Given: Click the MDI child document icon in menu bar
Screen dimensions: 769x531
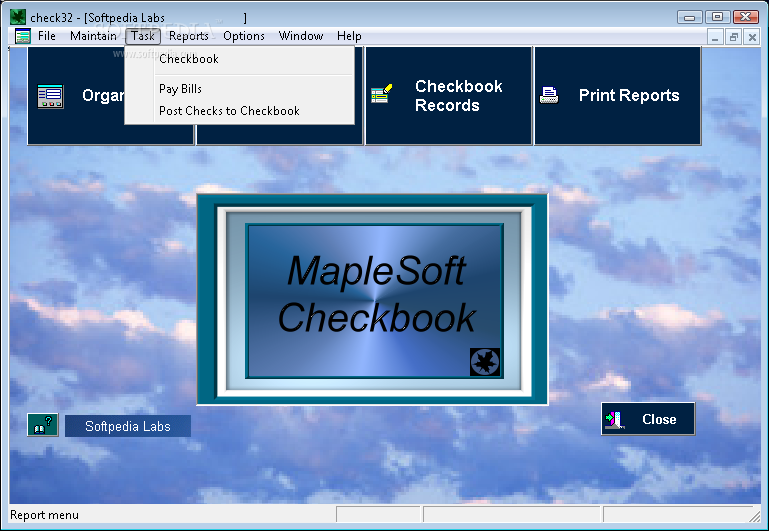Looking at the screenshot, I should (x=23, y=36).
